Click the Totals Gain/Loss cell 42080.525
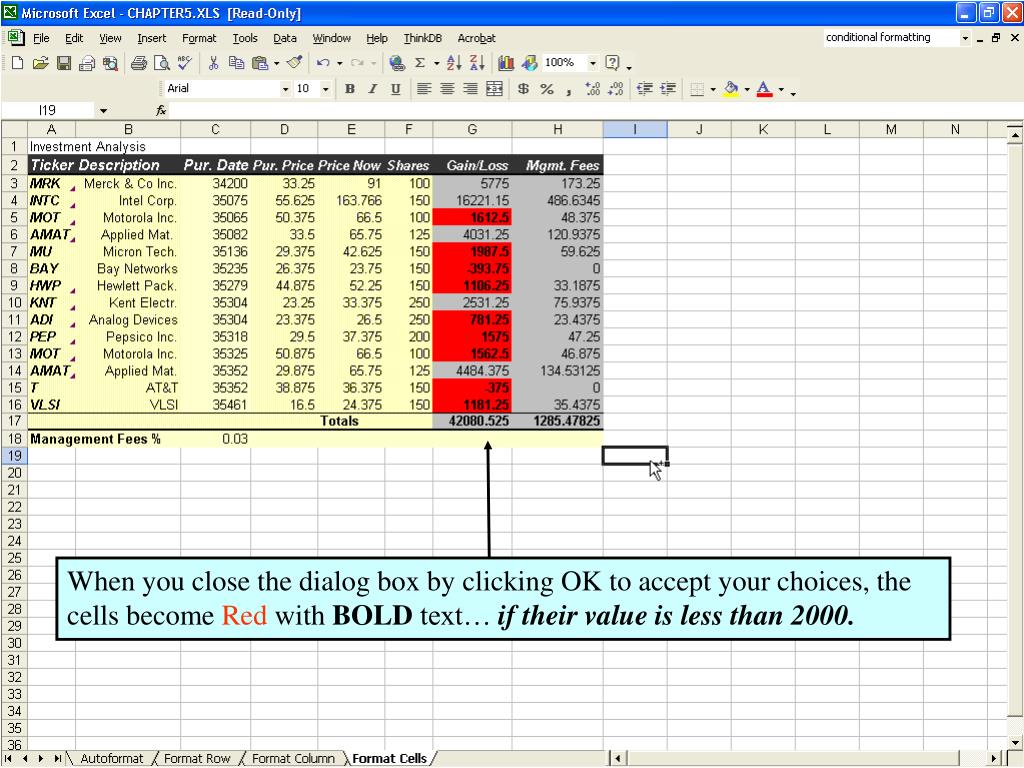1024x768 pixels. tap(472, 421)
